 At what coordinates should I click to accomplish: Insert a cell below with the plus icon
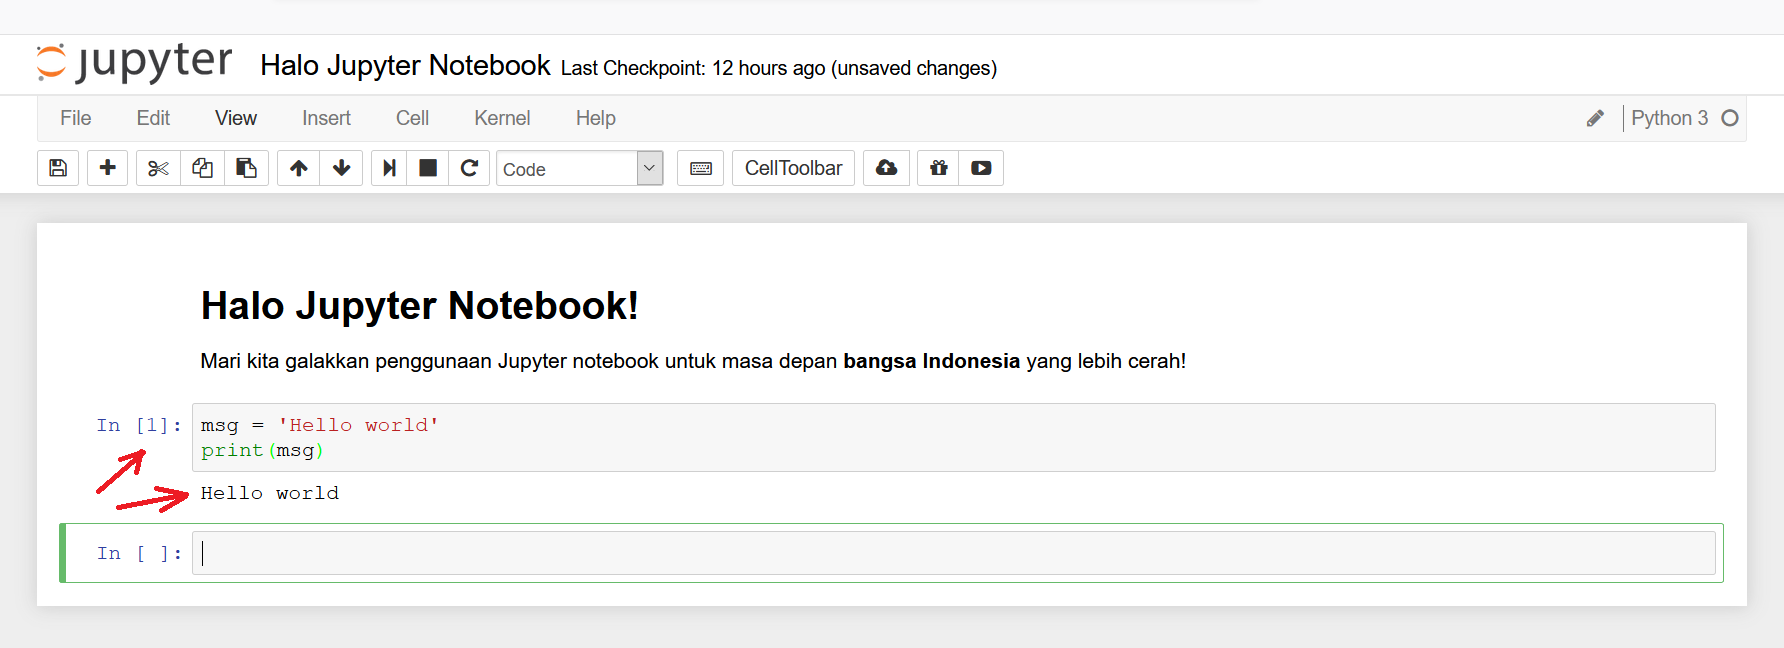[107, 168]
